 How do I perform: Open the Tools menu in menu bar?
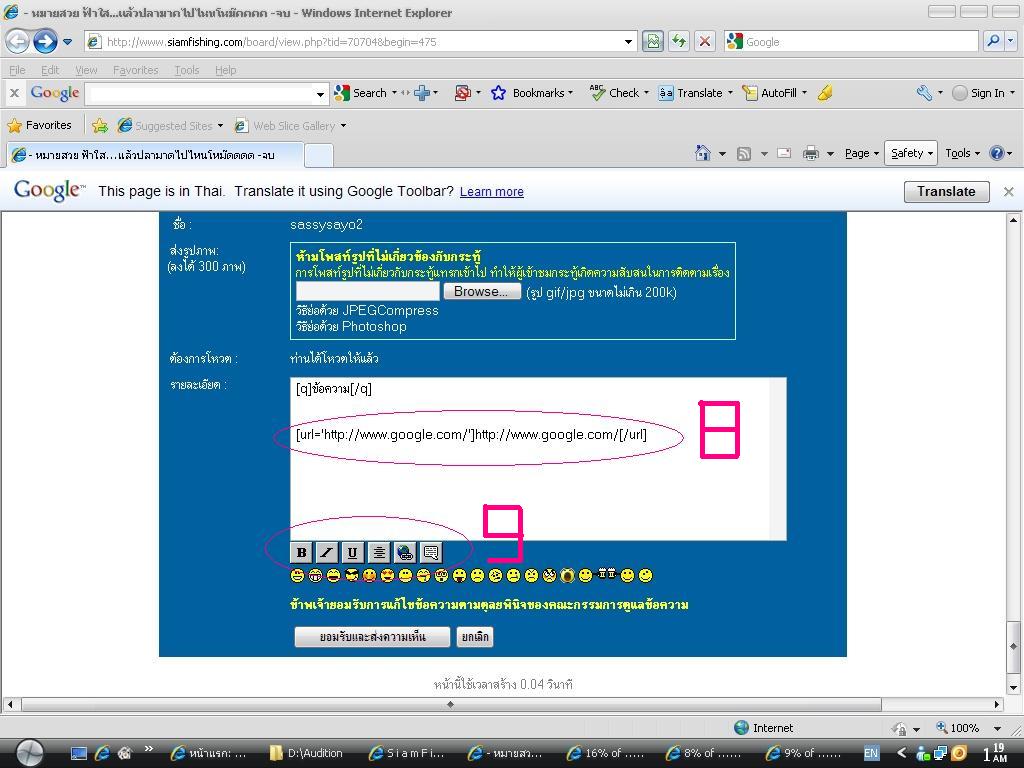[x=186, y=70]
